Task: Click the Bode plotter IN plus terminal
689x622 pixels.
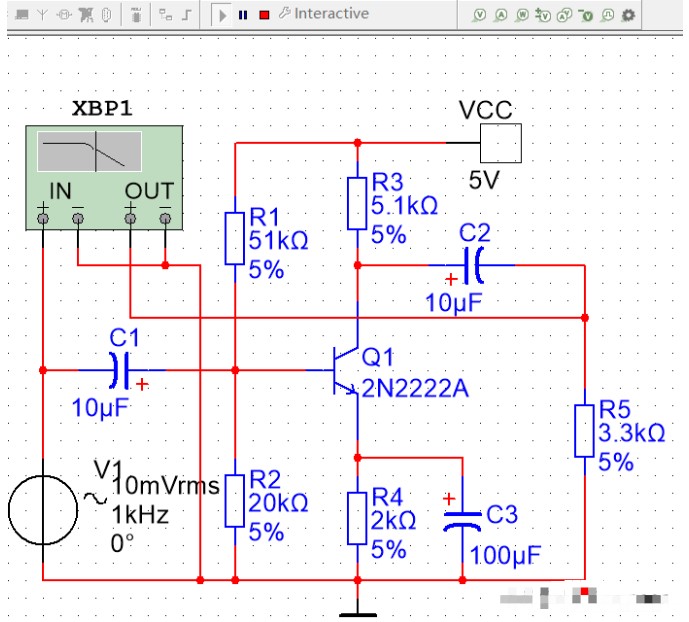Action: click(43, 218)
